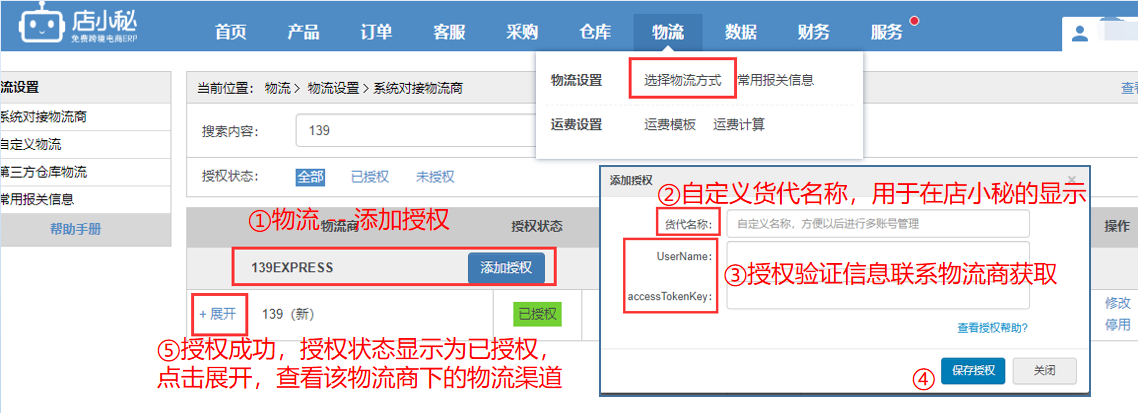
Task: Open the 首页 menu
Action: tap(231, 32)
